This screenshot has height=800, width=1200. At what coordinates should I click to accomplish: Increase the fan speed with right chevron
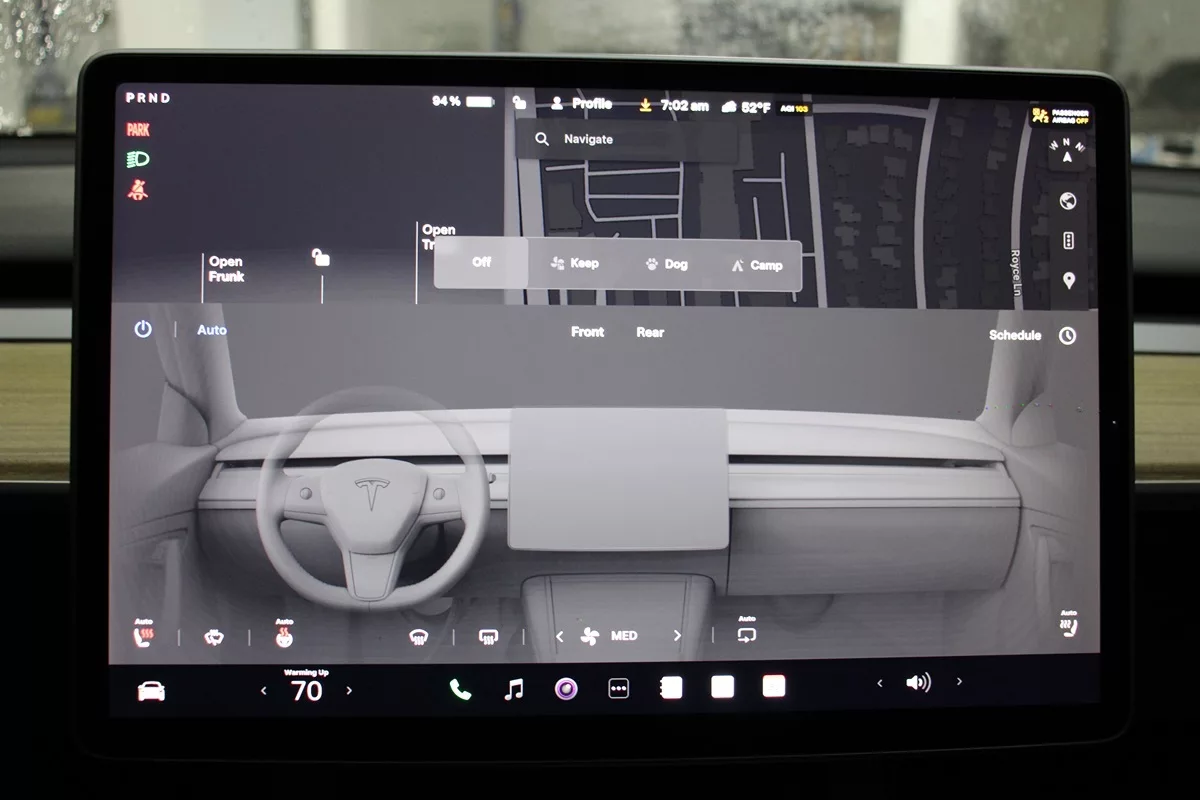pos(677,636)
